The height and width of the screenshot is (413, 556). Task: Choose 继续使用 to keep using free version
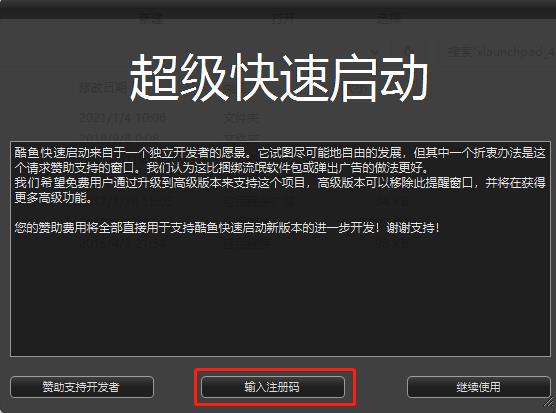(x=479, y=387)
